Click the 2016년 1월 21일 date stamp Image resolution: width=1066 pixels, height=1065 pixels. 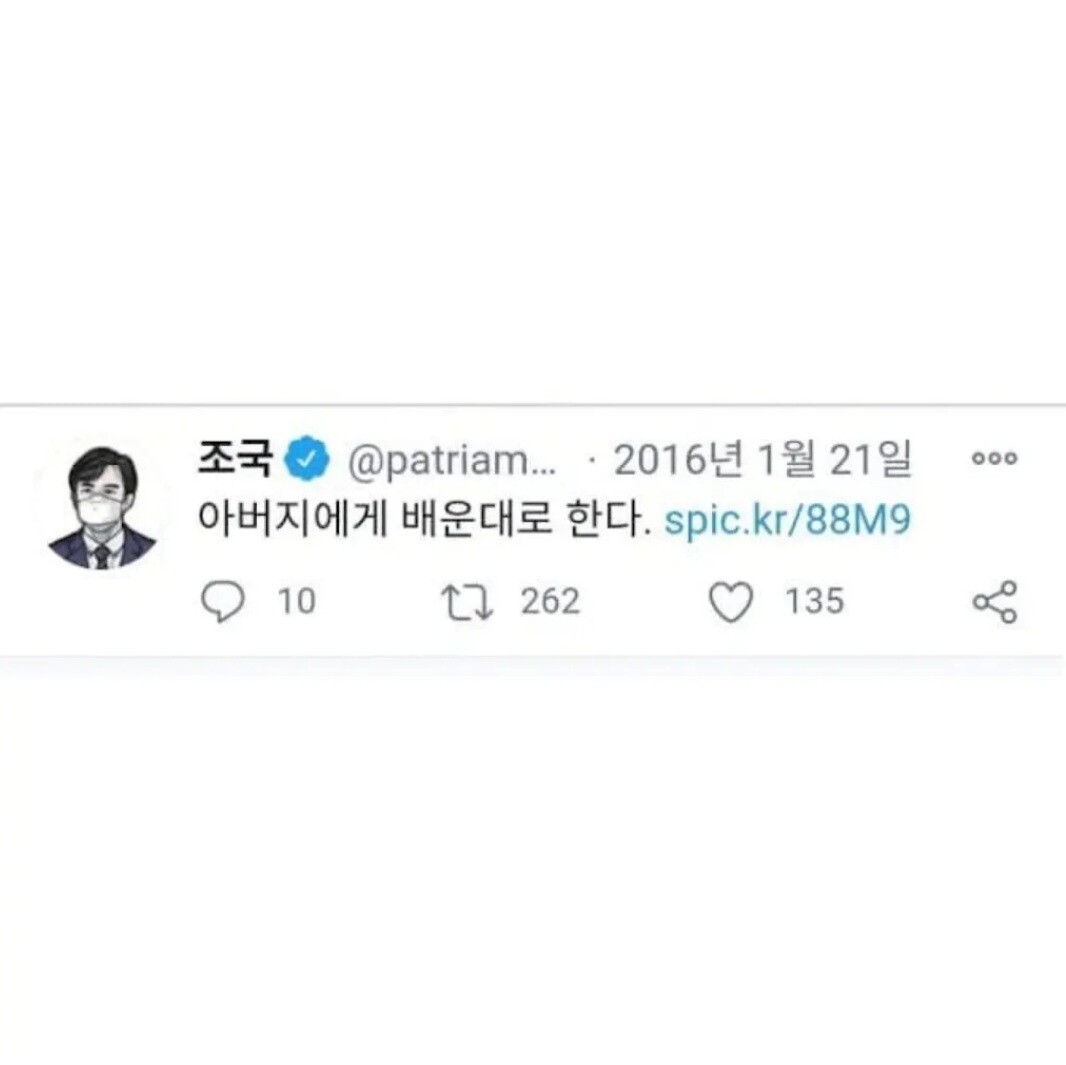point(762,459)
